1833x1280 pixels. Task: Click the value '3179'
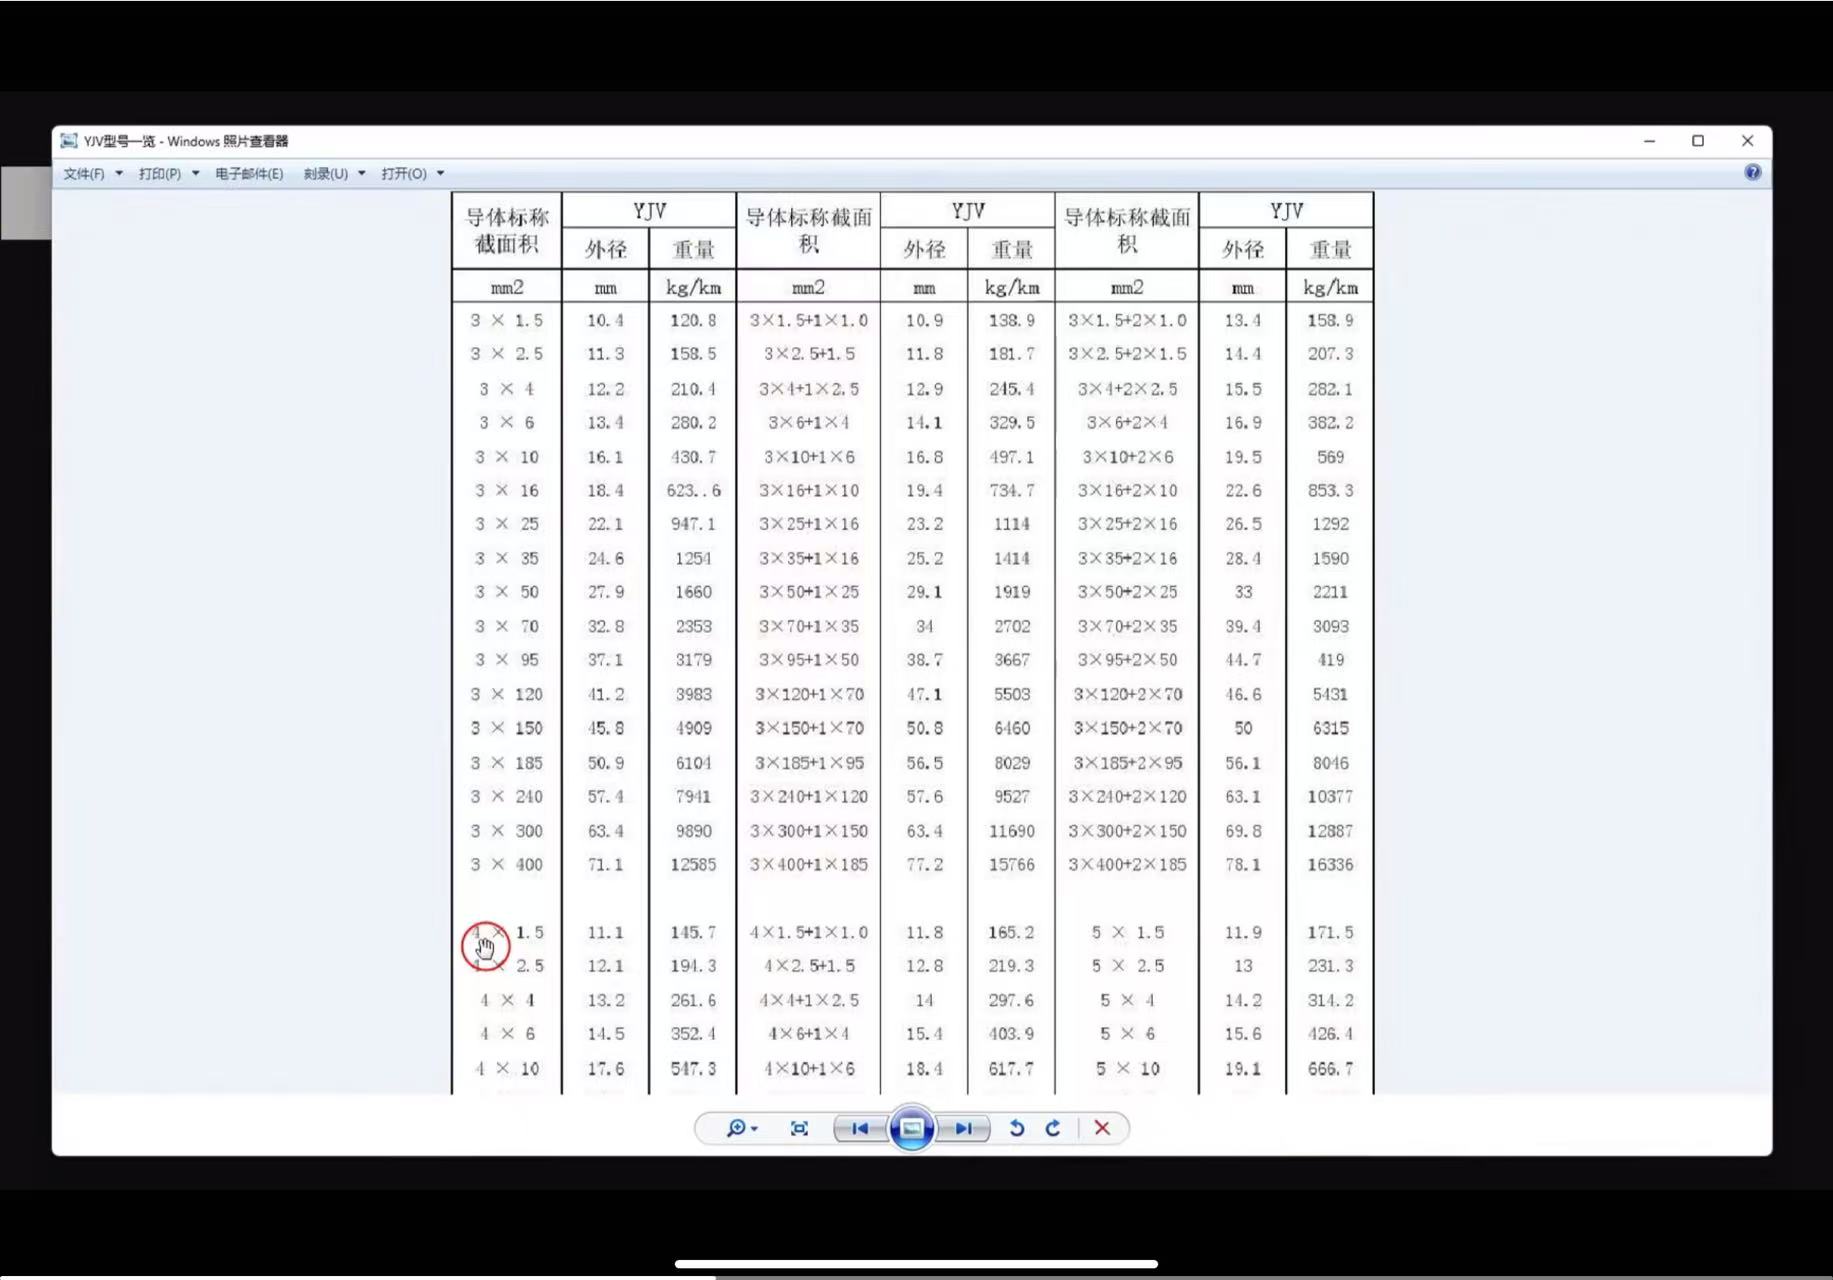click(693, 660)
